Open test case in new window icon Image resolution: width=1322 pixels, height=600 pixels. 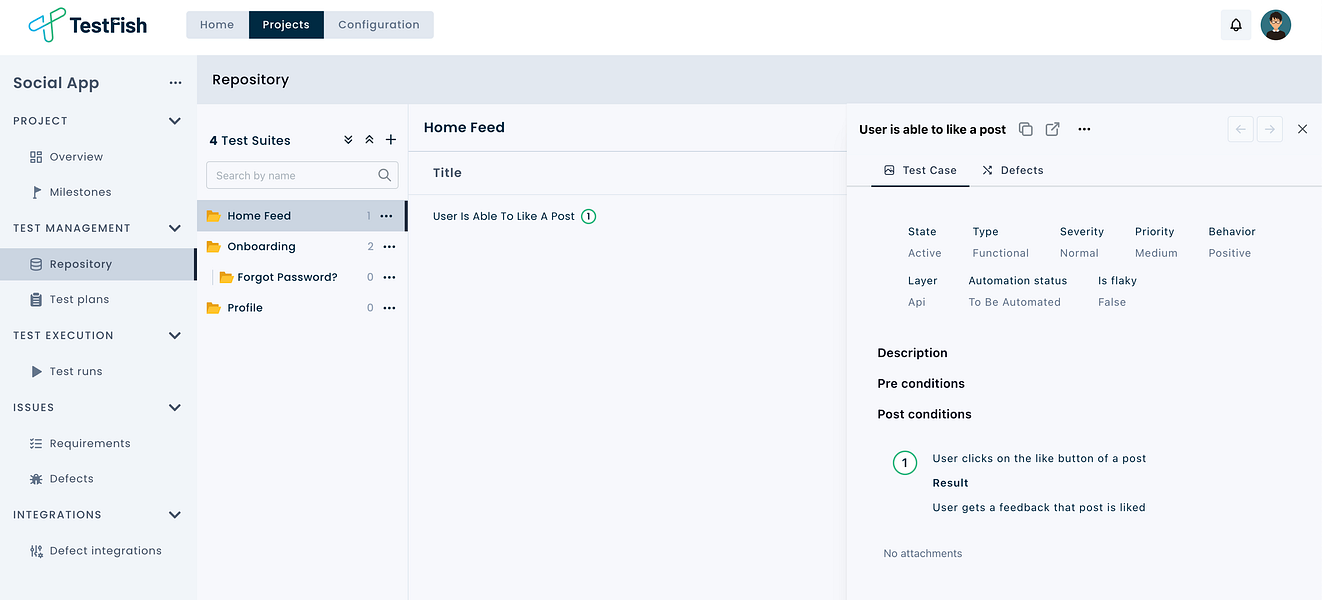pos(1052,129)
